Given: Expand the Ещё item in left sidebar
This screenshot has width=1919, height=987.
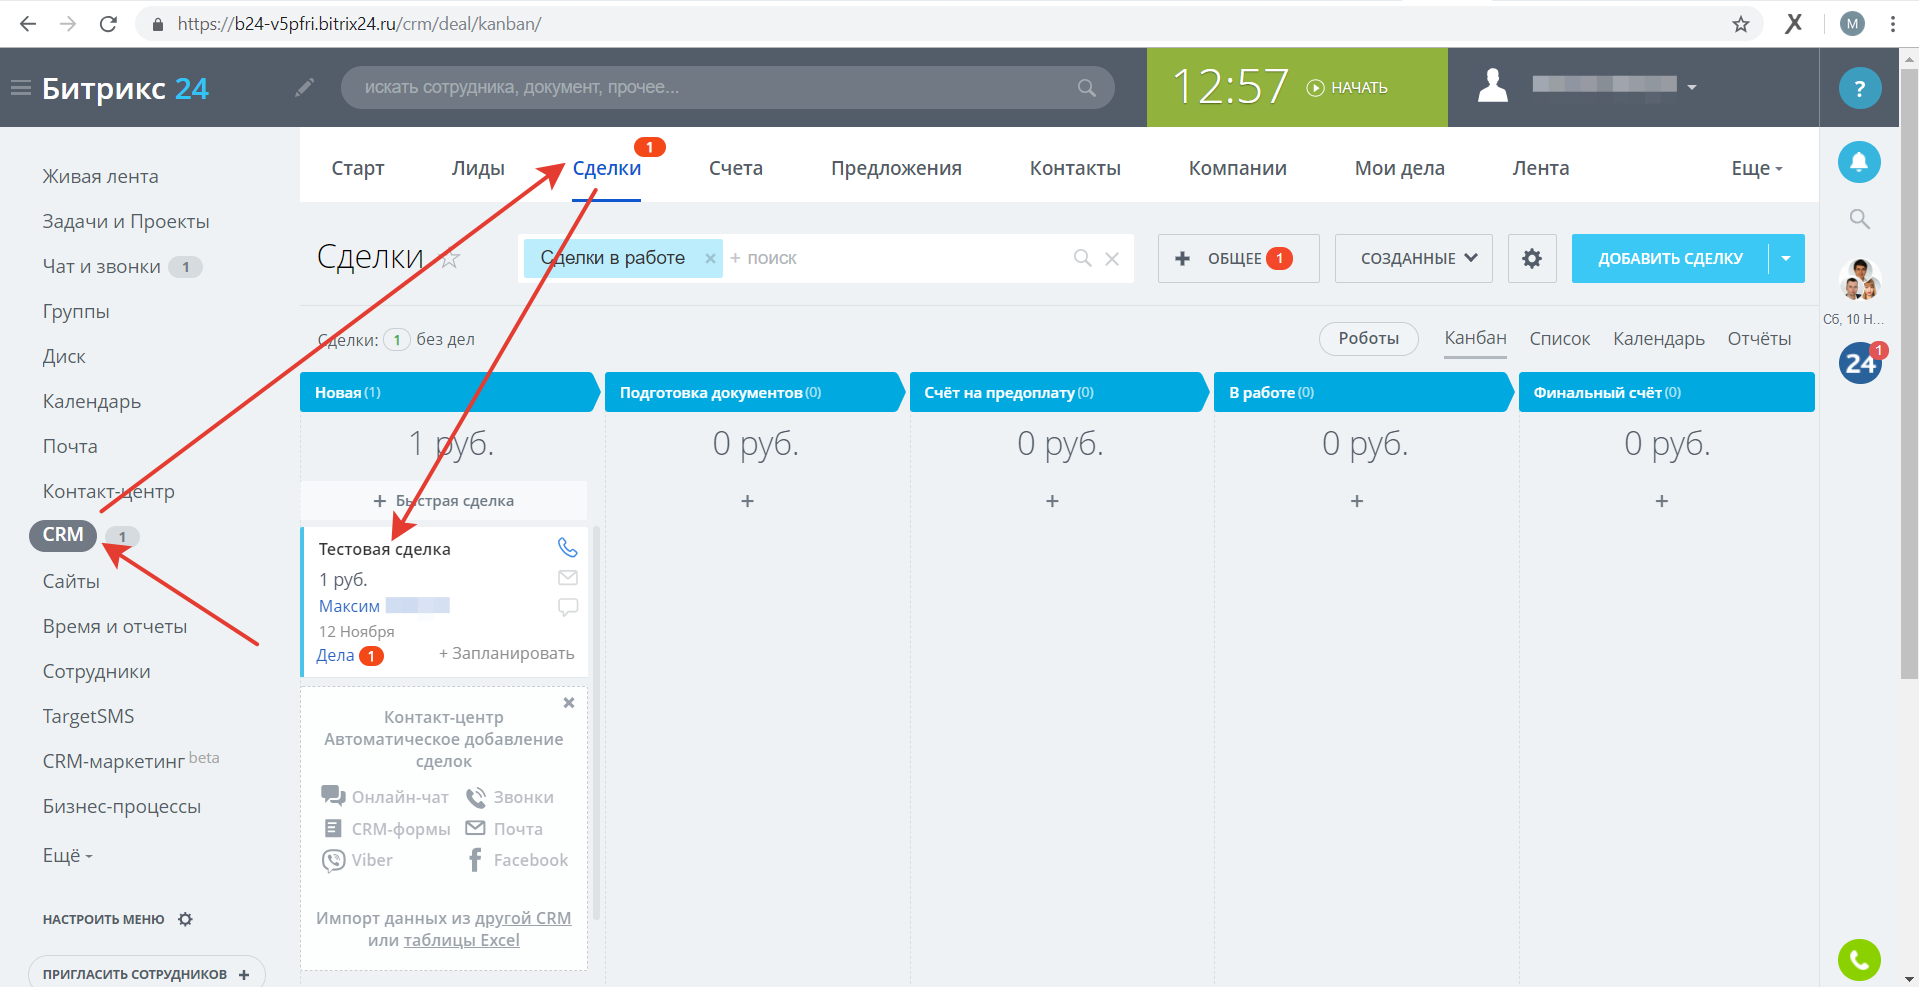Looking at the screenshot, I should (x=67, y=856).
